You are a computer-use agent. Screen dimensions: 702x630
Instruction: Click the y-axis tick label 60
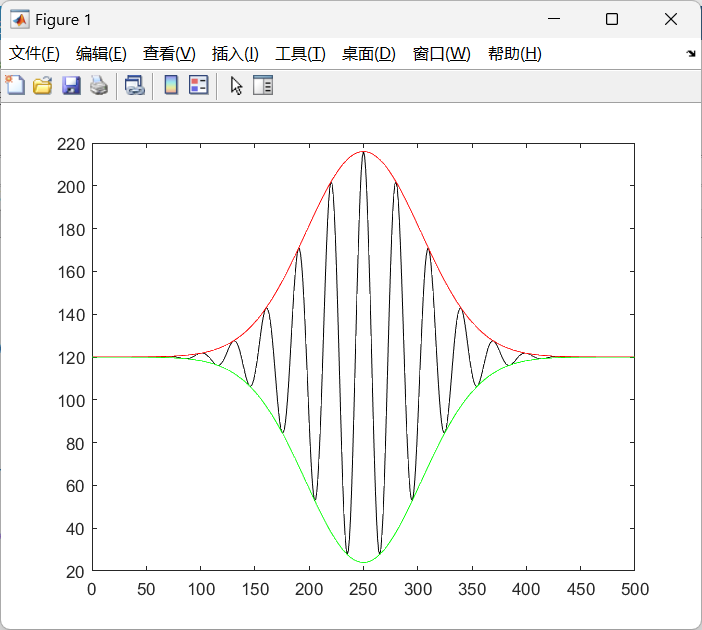pos(75,486)
